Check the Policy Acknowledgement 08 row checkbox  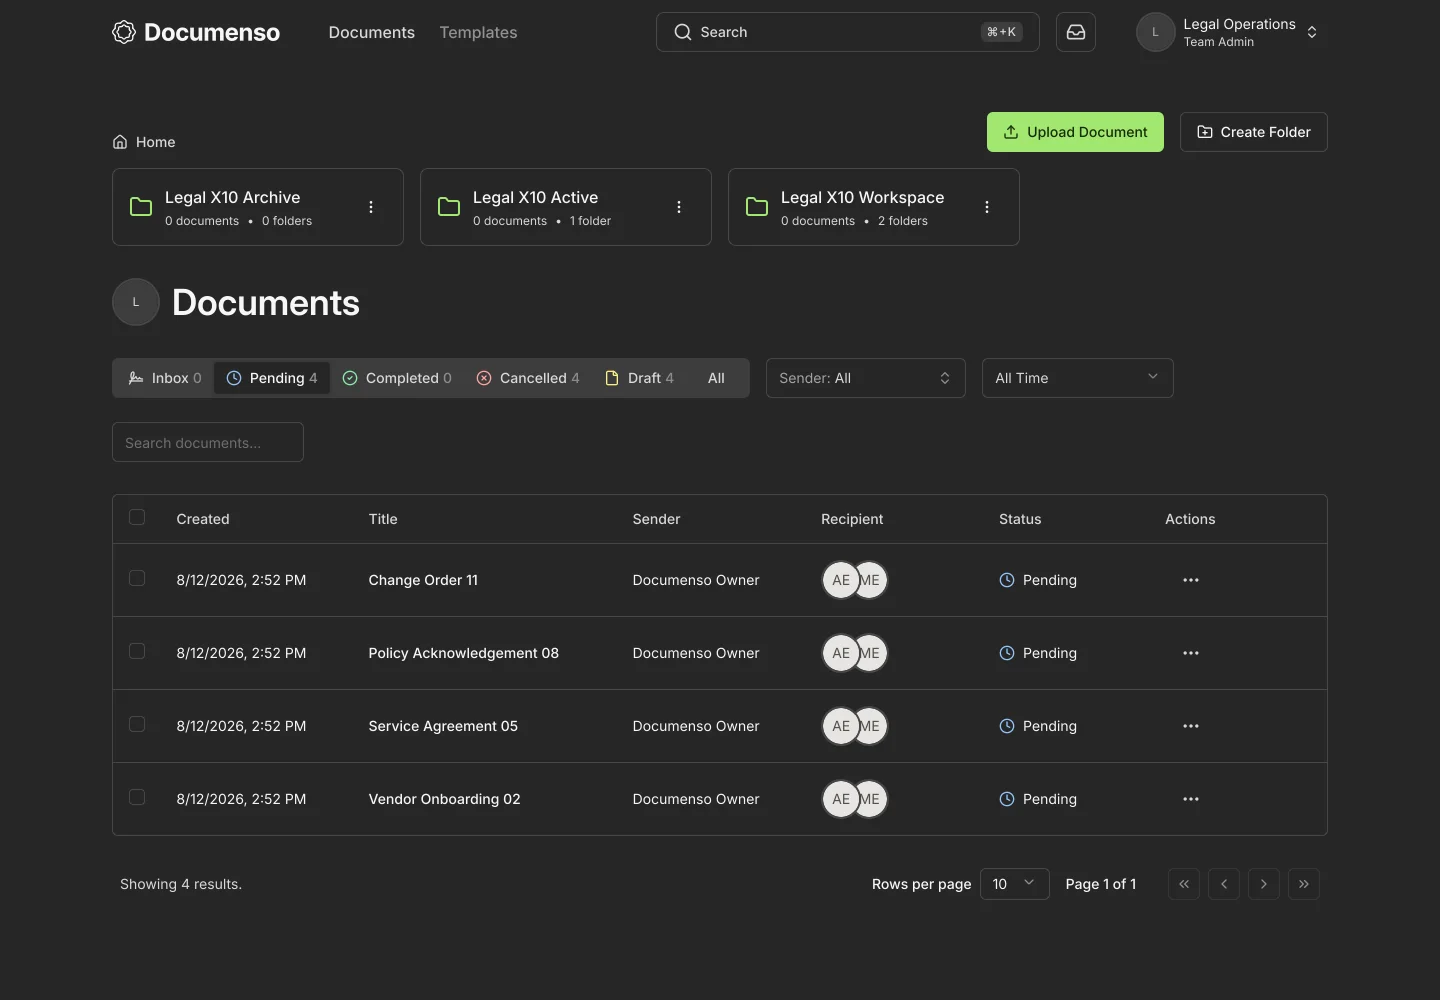click(137, 651)
